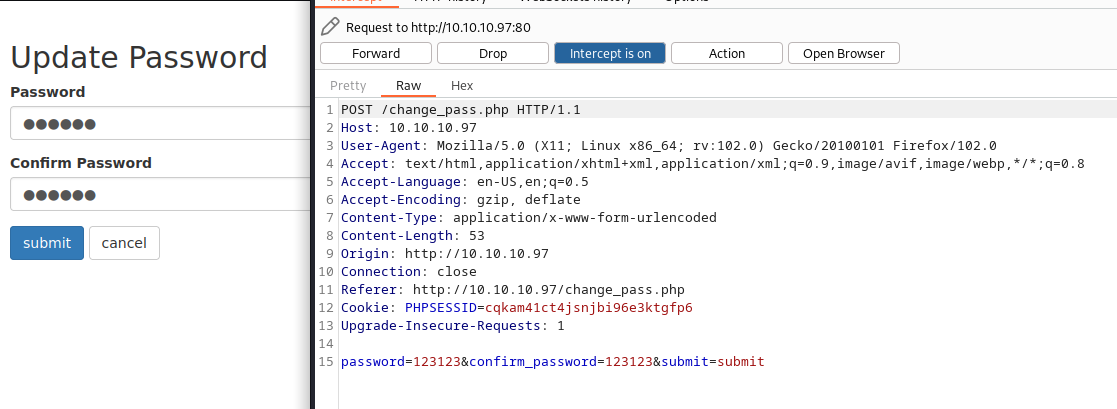The width and height of the screenshot is (1117, 409).
Task: Click the POST /change_pass.php request line
Action: tap(461, 110)
